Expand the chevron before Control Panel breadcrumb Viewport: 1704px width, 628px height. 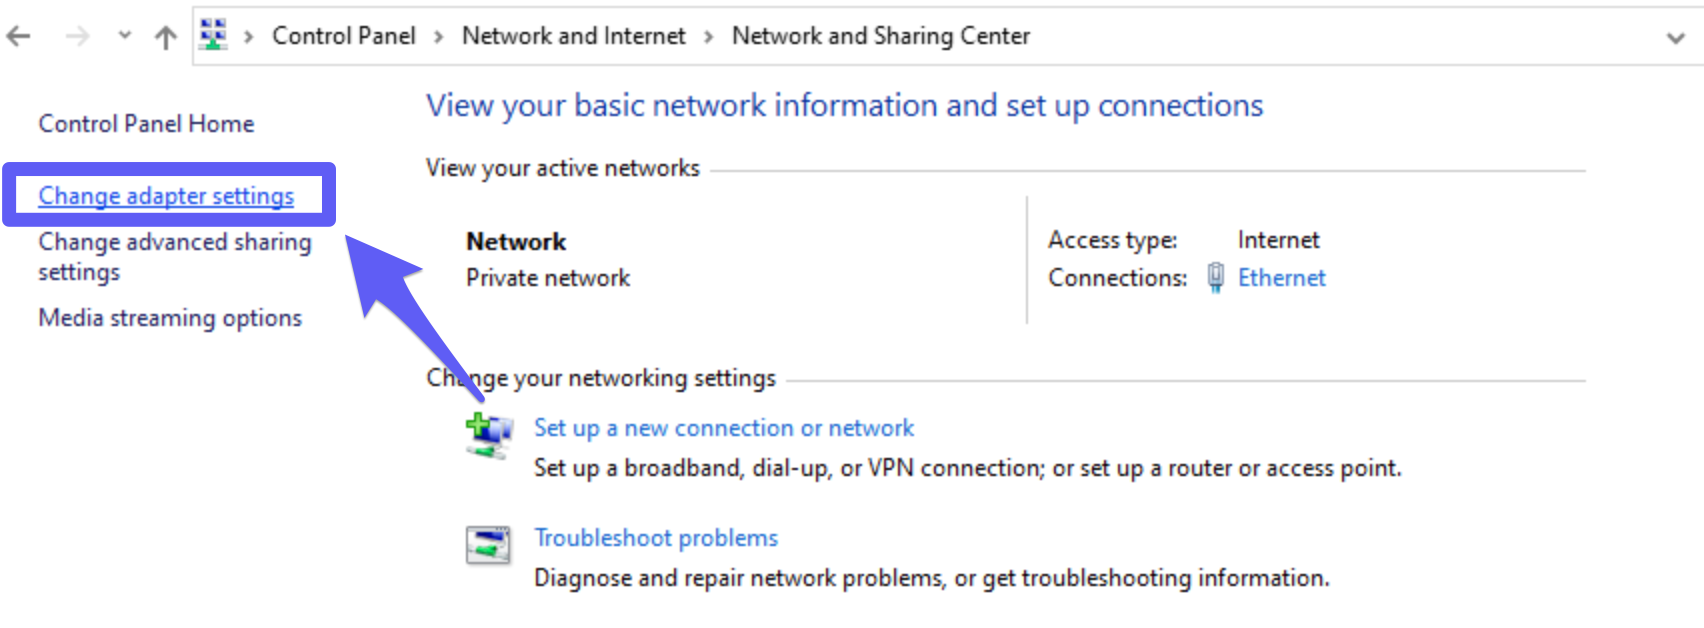[248, 37]
